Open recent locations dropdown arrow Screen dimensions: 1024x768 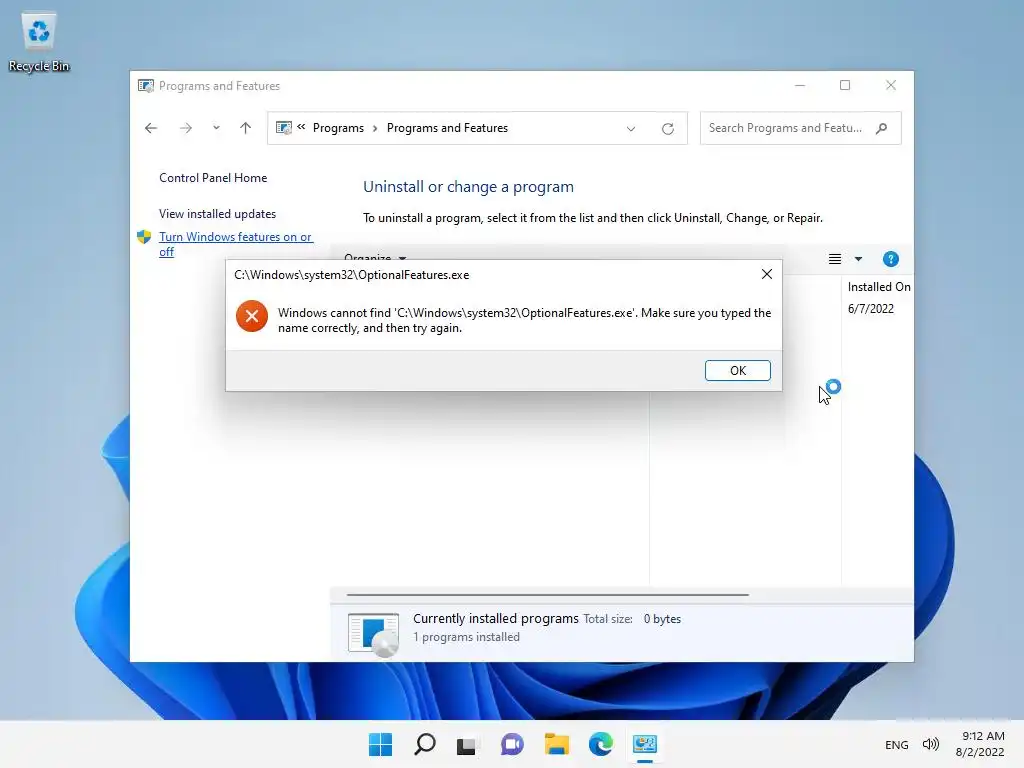[x=216, y=128]
